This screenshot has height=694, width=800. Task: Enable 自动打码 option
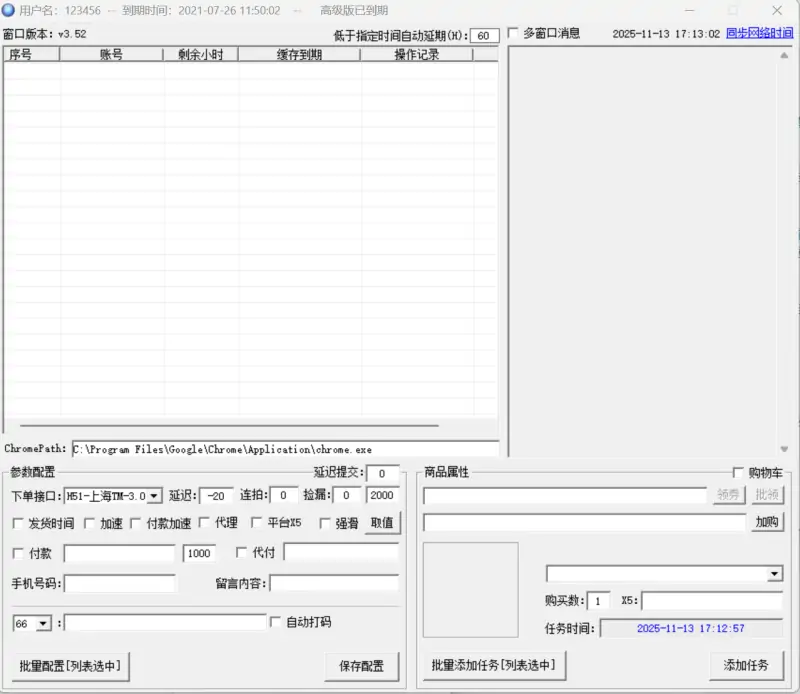click(277, 622)
